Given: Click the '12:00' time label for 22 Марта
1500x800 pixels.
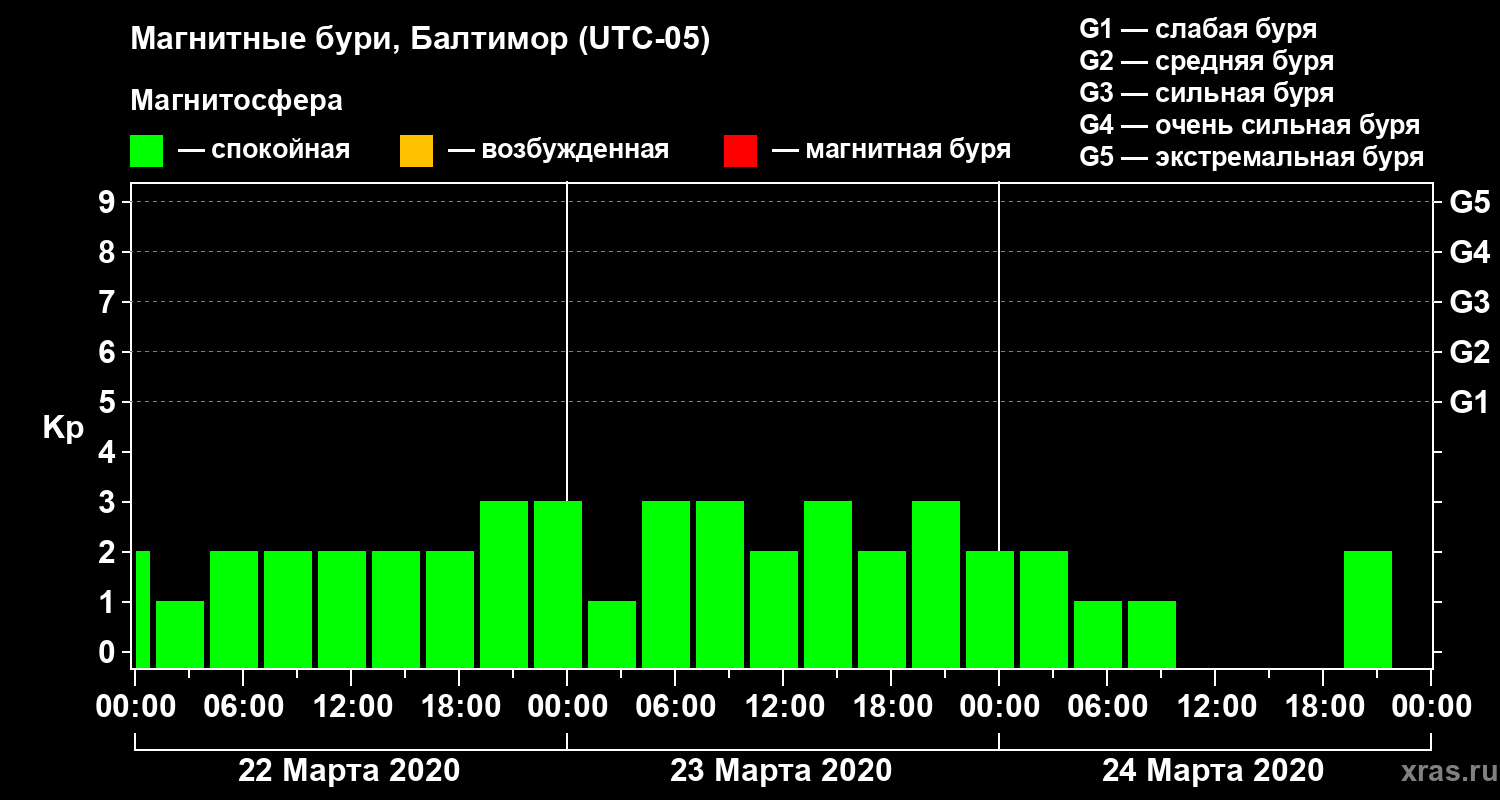Looking at the screenshot, I should pos(352,706).
